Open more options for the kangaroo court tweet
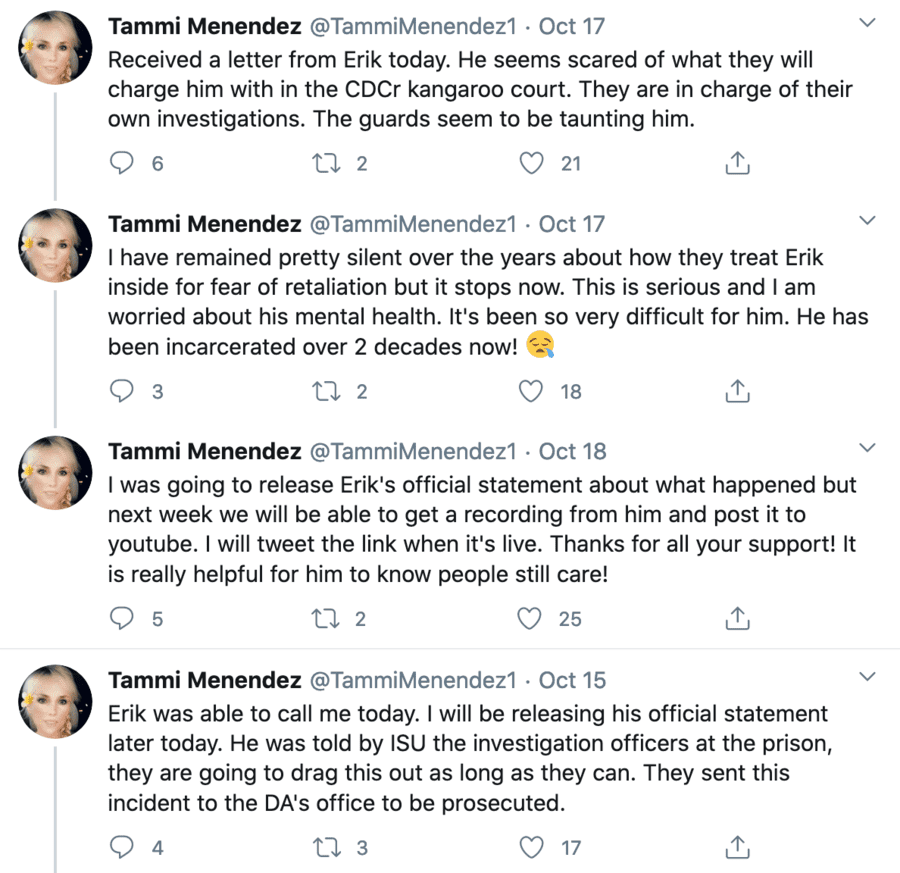 [868, 21]
